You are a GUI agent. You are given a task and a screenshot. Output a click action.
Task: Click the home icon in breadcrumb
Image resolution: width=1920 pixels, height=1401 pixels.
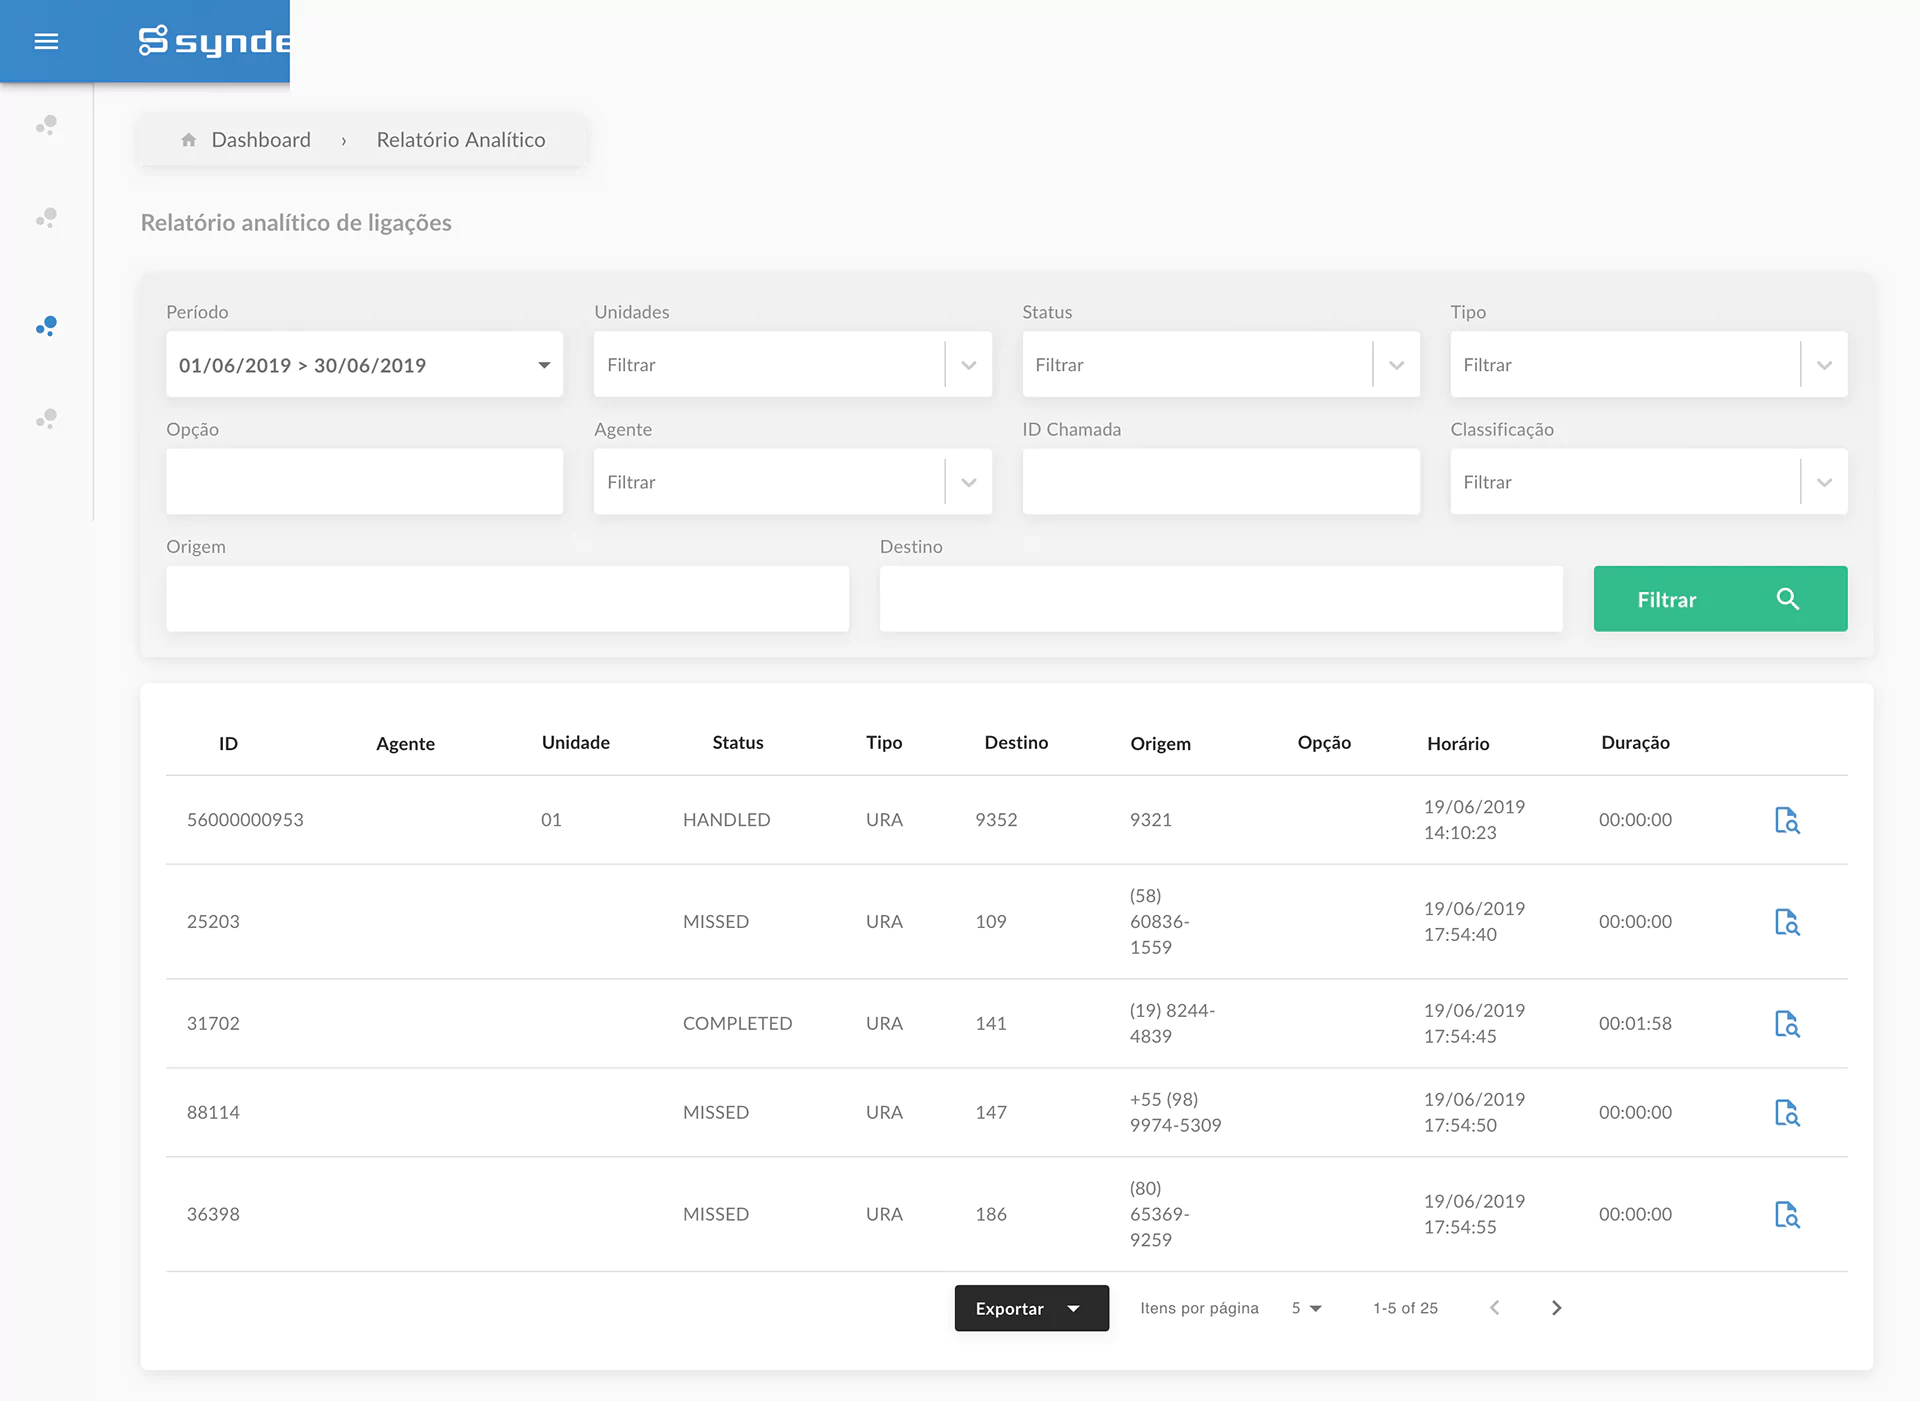188,140
